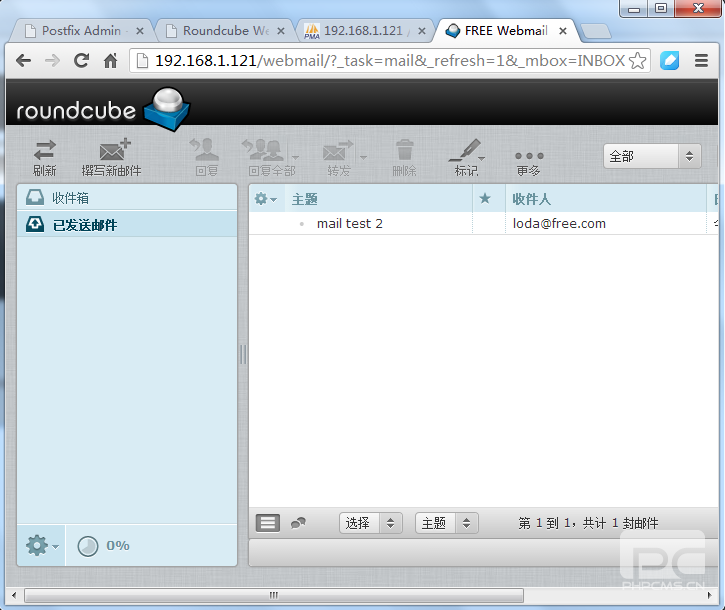This screenshot has height=610, width=725.
Task: Click the Delete (删除) trash icon
Action: (x=405, y=158)
